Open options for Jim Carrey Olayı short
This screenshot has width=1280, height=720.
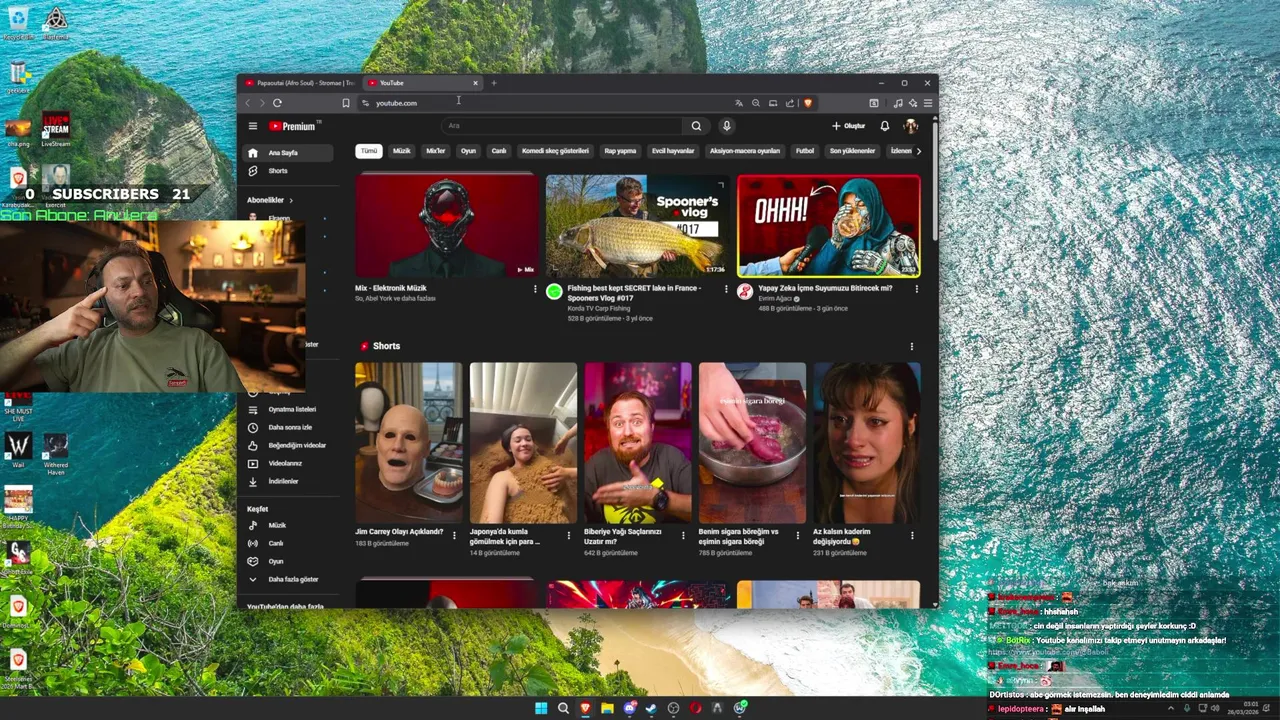point(454,535)
